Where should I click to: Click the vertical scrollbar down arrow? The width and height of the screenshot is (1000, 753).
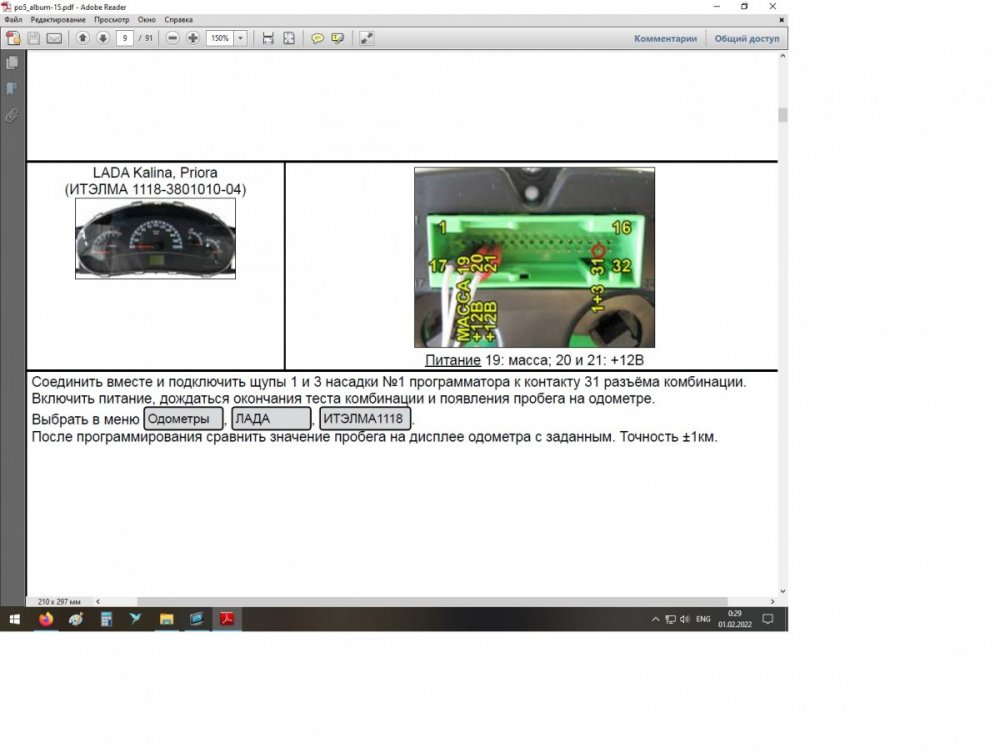783,591
